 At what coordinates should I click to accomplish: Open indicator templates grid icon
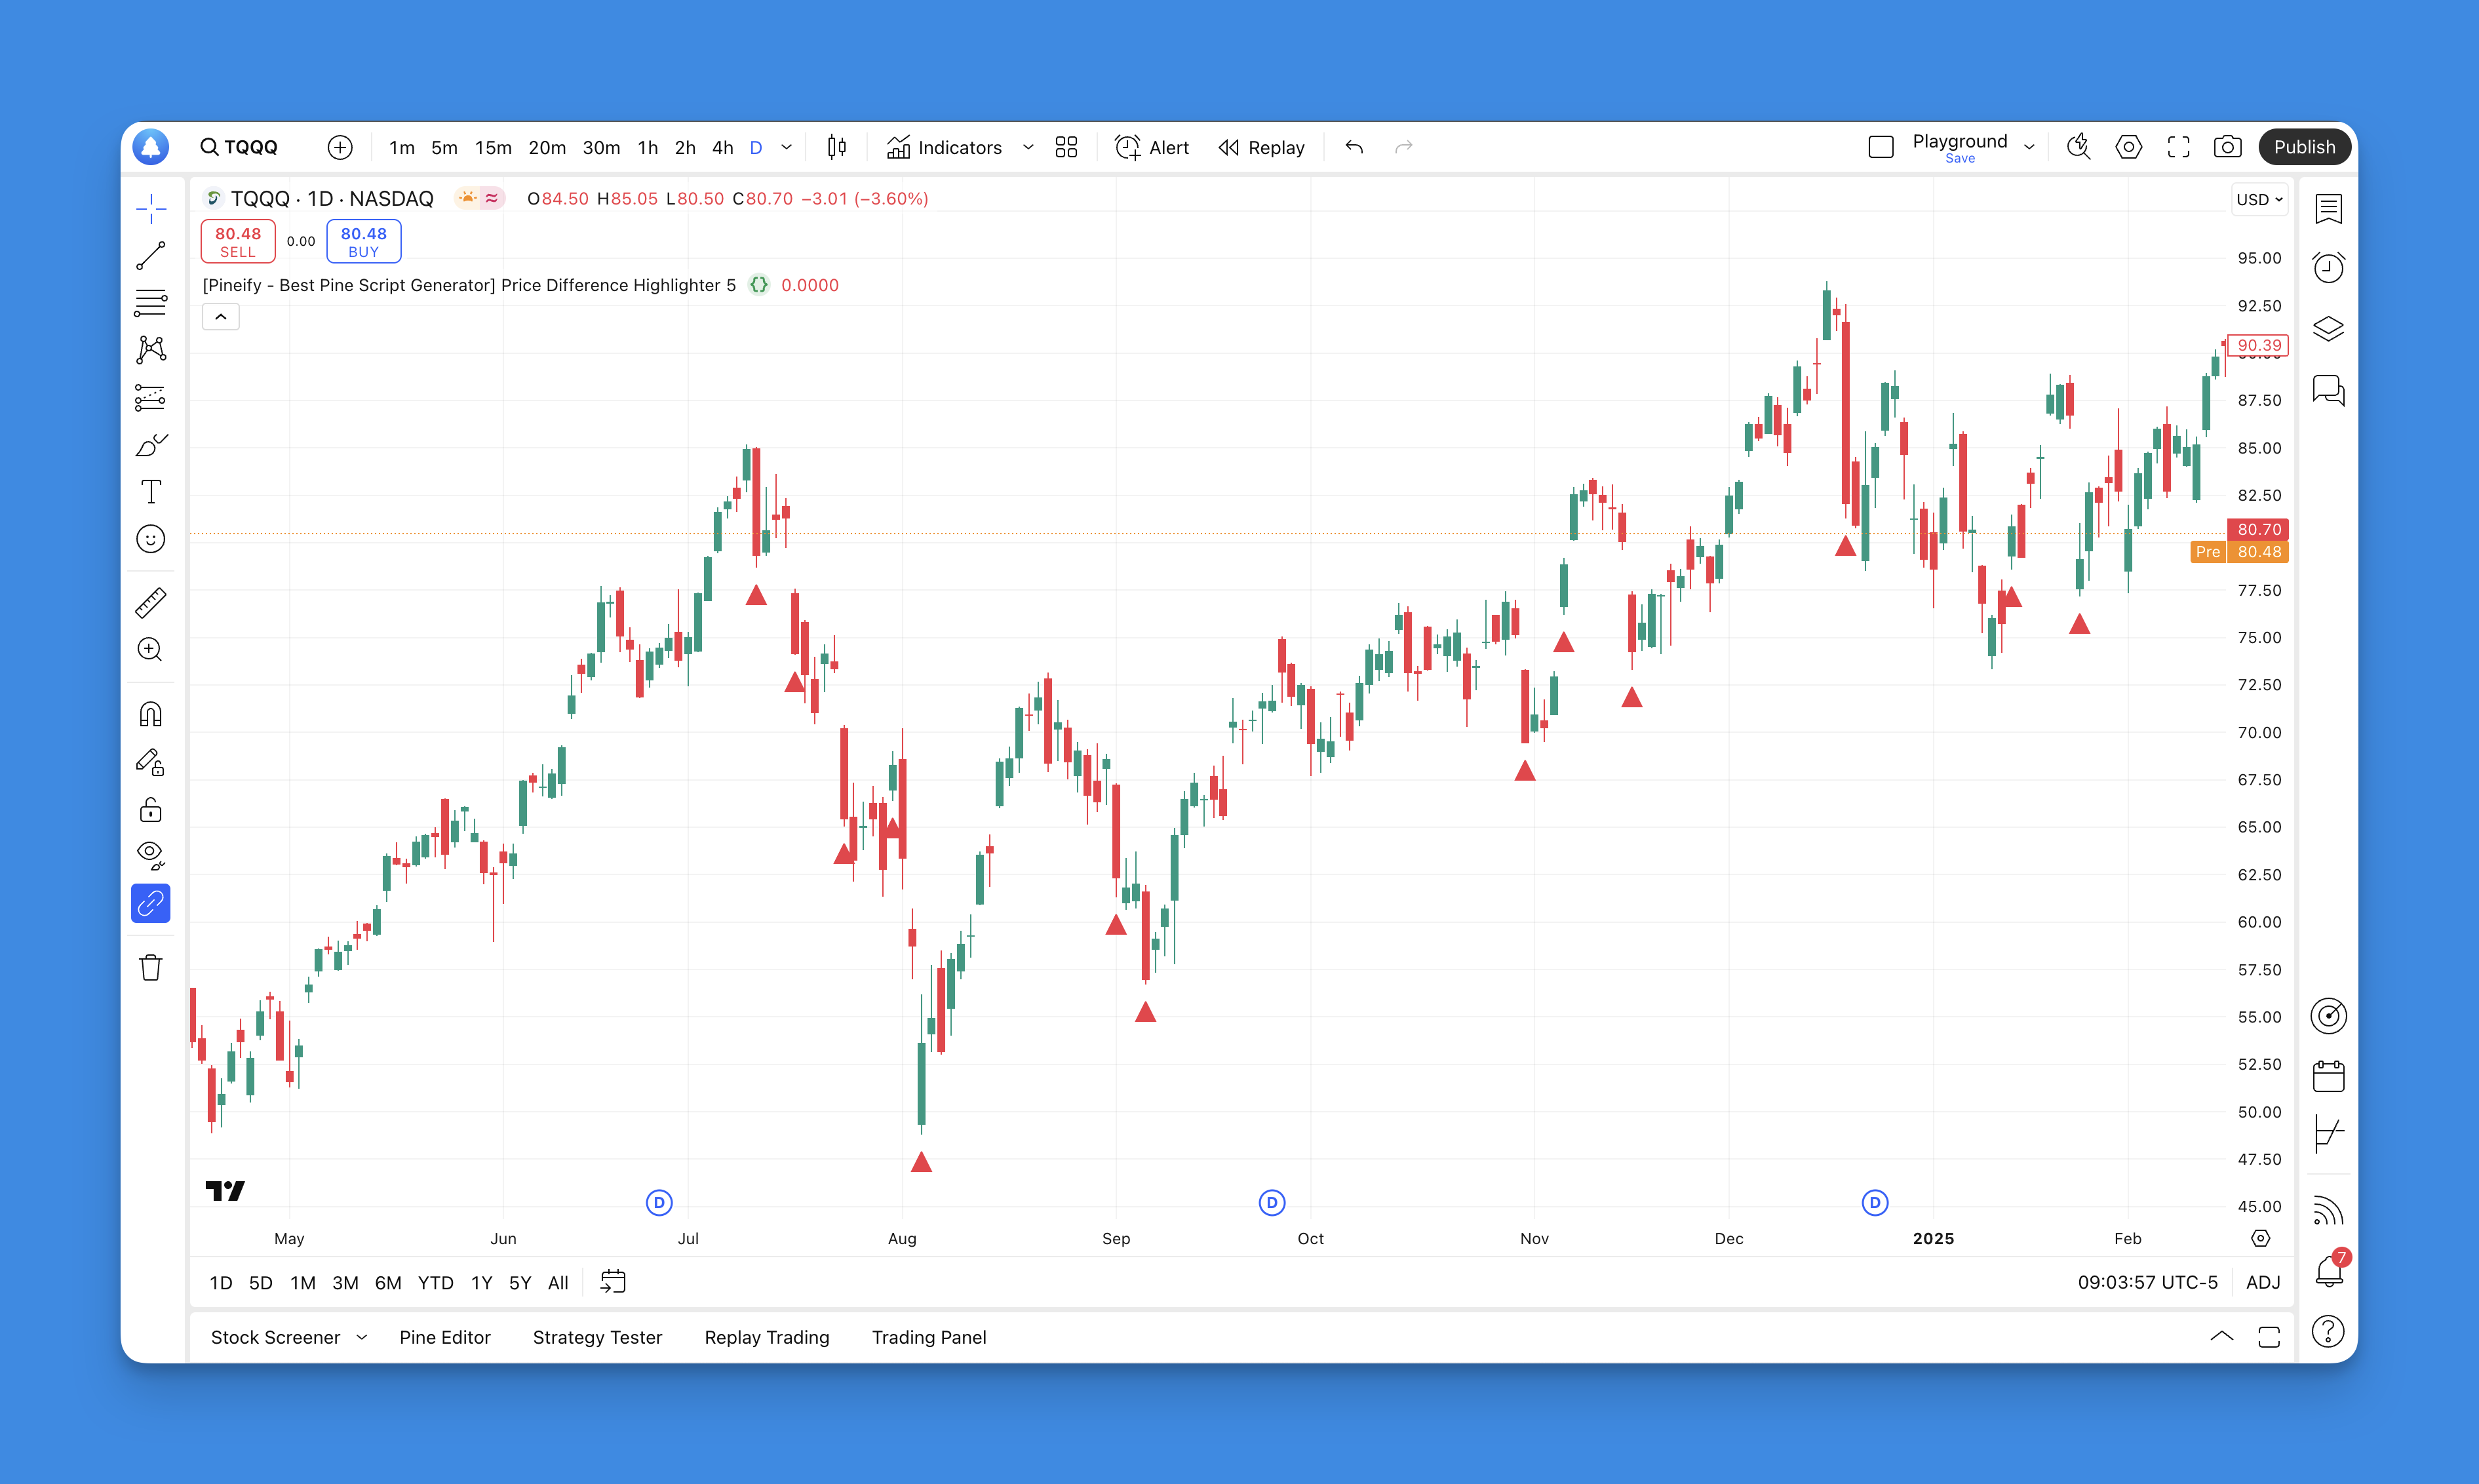pos(1066,147)
